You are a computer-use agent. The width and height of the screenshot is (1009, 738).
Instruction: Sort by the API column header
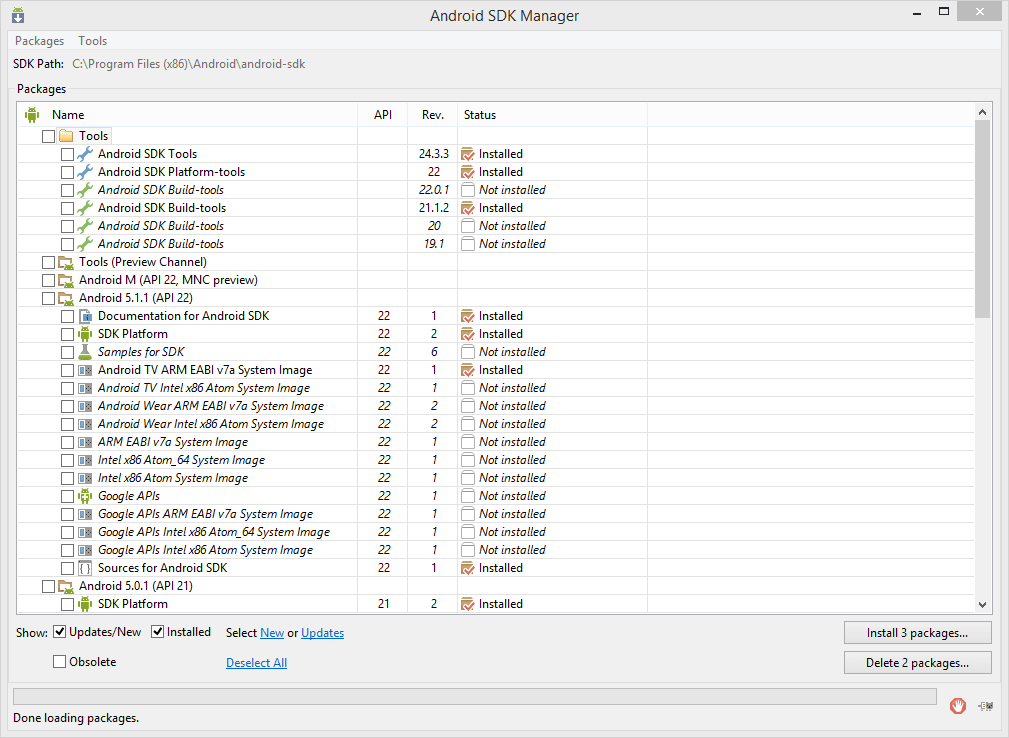click(x=382, y=115)
